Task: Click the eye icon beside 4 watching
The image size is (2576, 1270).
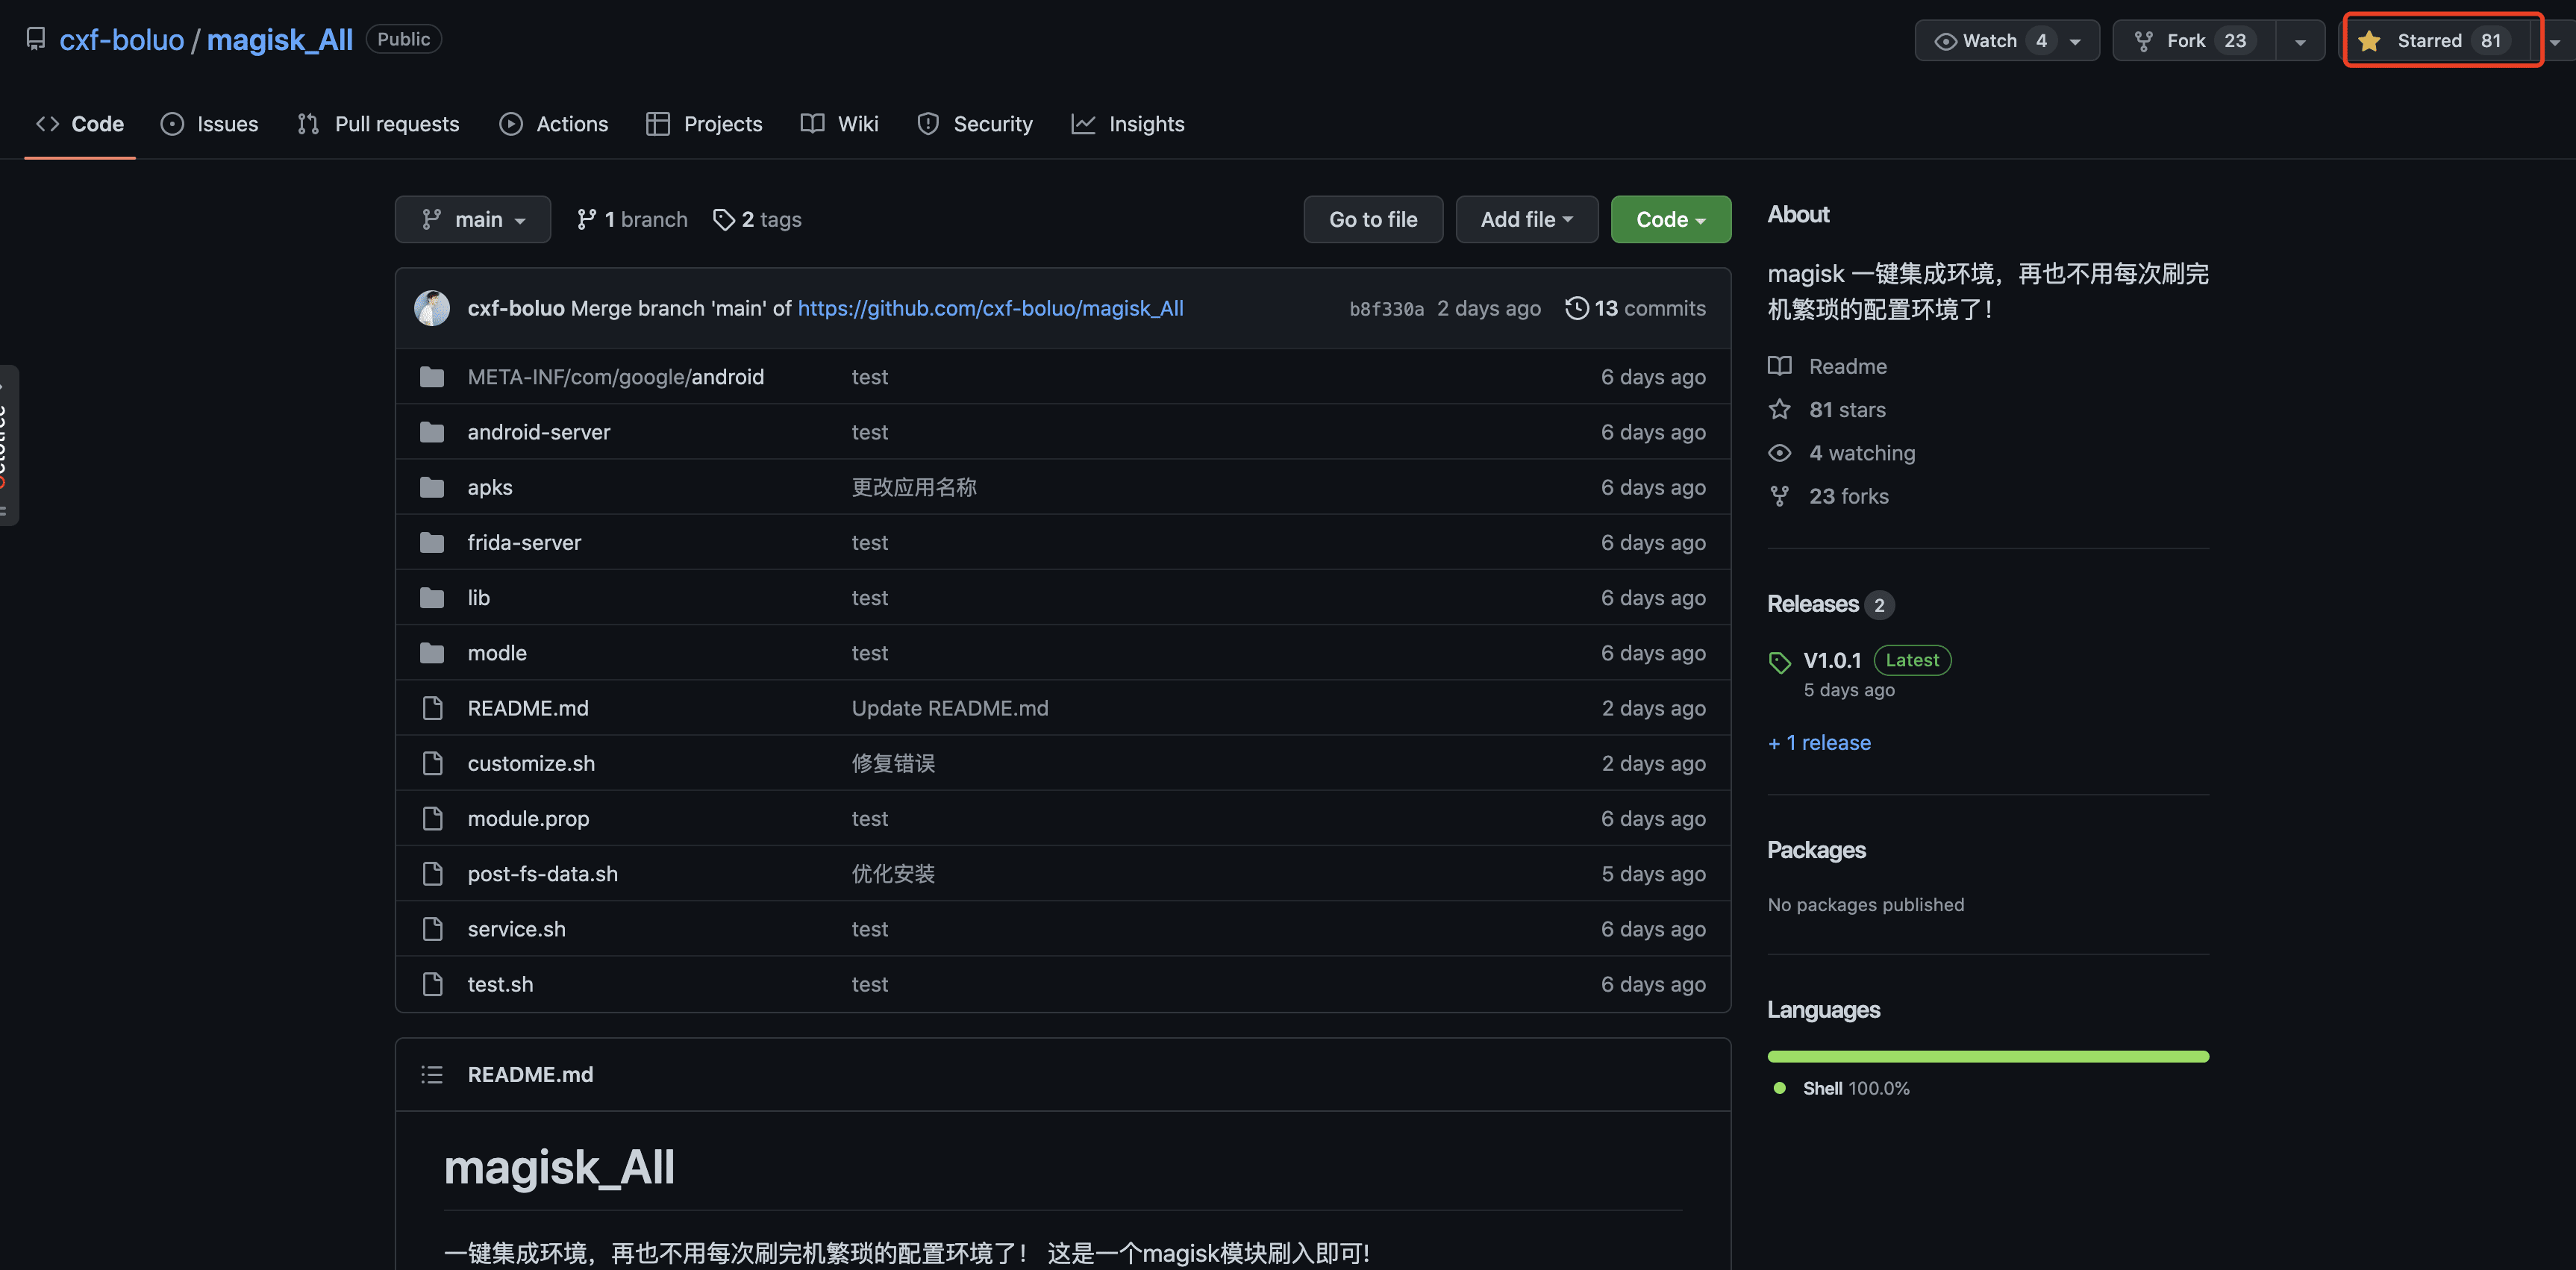Action: point(1779,452)
